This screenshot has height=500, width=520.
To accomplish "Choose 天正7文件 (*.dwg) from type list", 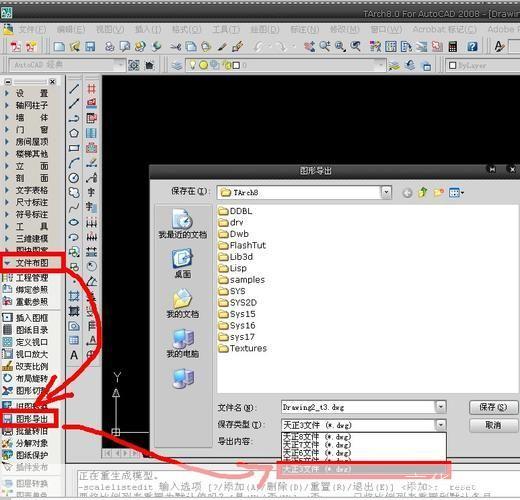I will 364,445.
